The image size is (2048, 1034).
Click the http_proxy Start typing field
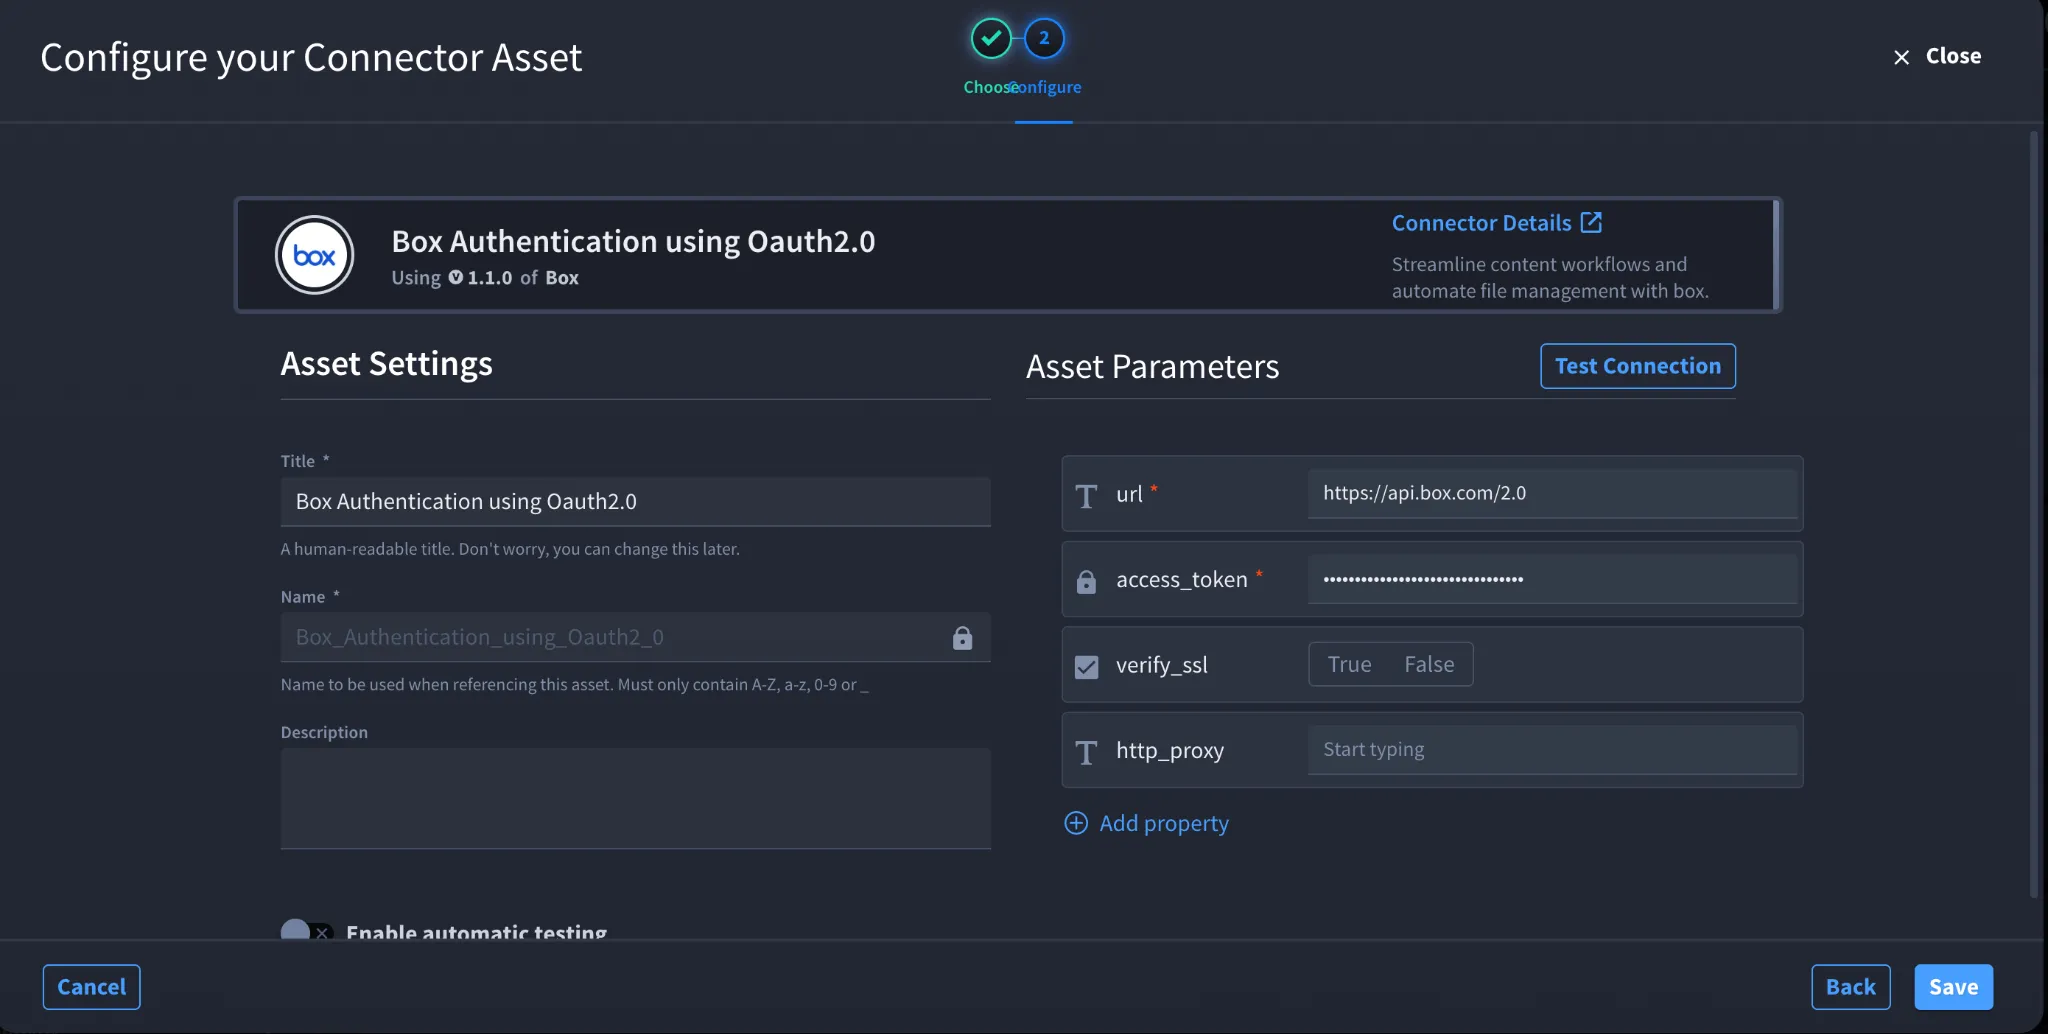coord(1552,750)
